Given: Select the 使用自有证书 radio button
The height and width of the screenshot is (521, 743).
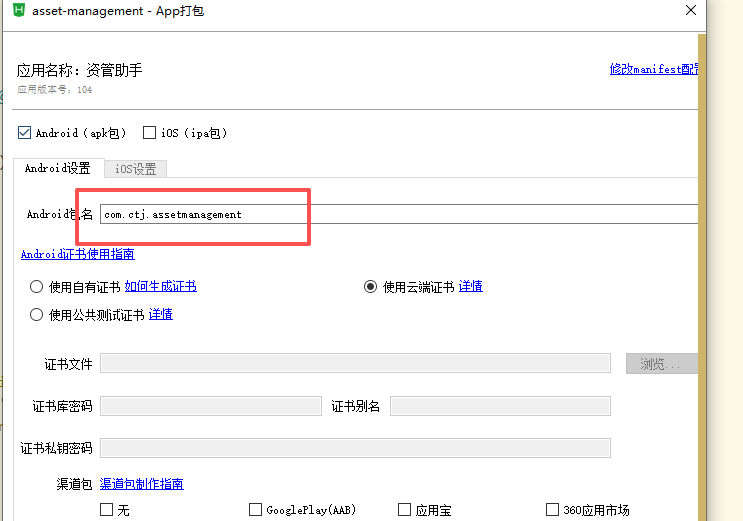Looking at the screenshot, I should coord(37,286).
